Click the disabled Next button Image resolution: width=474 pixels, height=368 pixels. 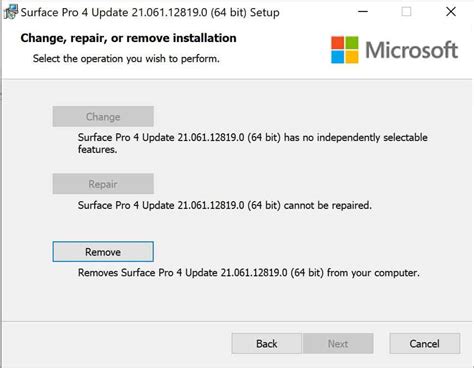click(338, 343)
